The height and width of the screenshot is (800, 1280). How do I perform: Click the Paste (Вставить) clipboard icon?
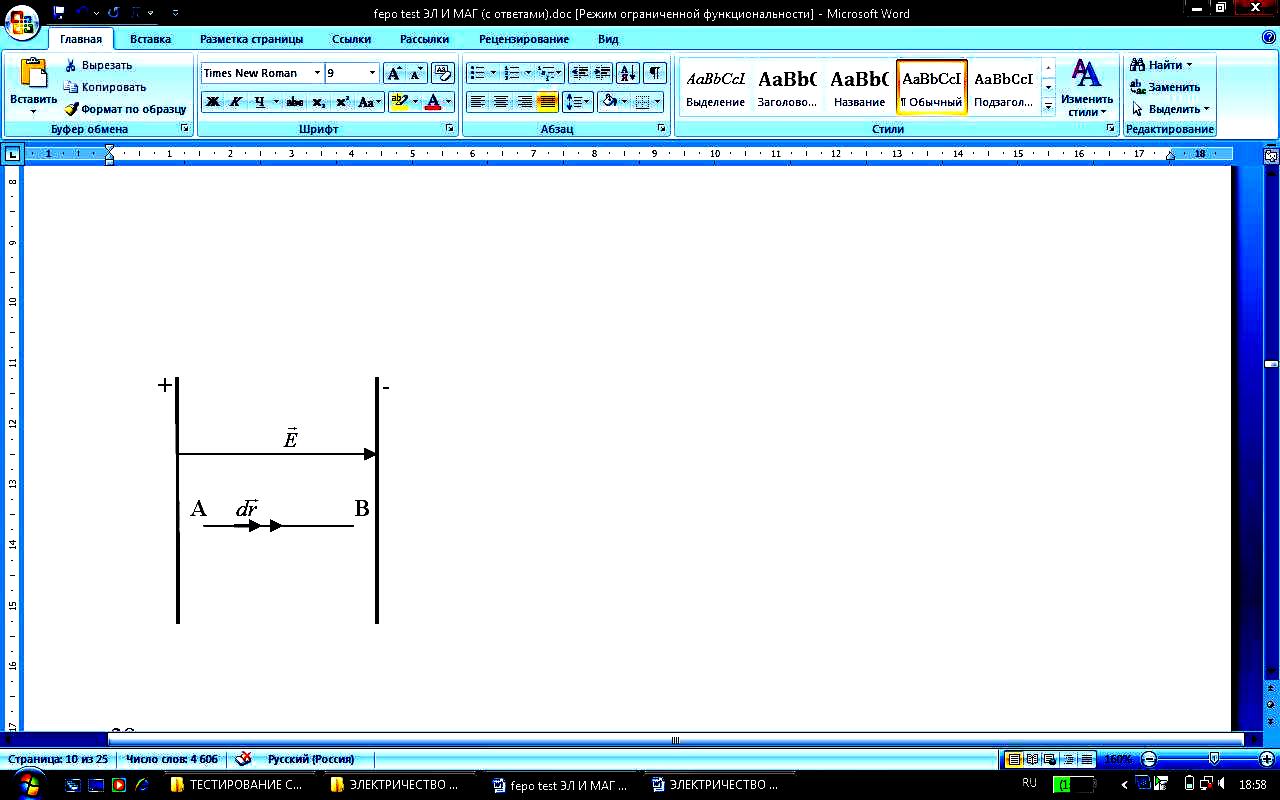[x=34, y=74]
